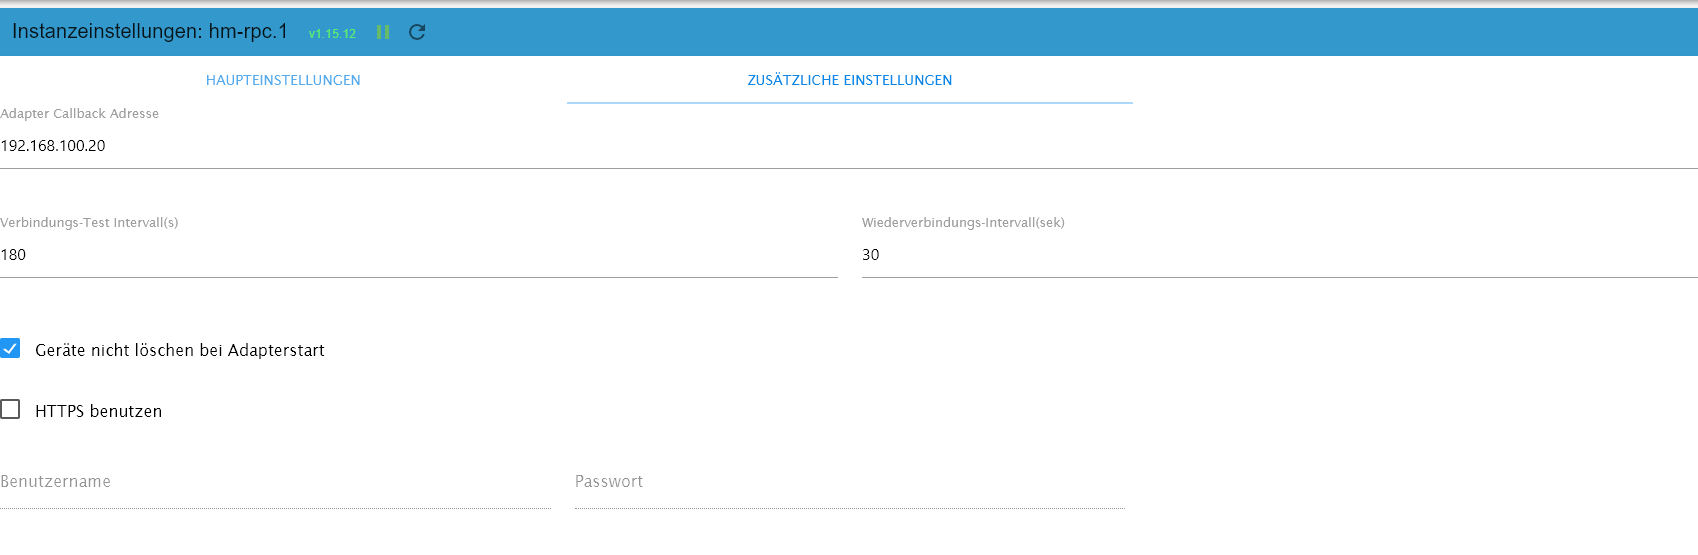Restart the instance with reload icon
The image size is (1698, 555).
(x=417, y=32)
